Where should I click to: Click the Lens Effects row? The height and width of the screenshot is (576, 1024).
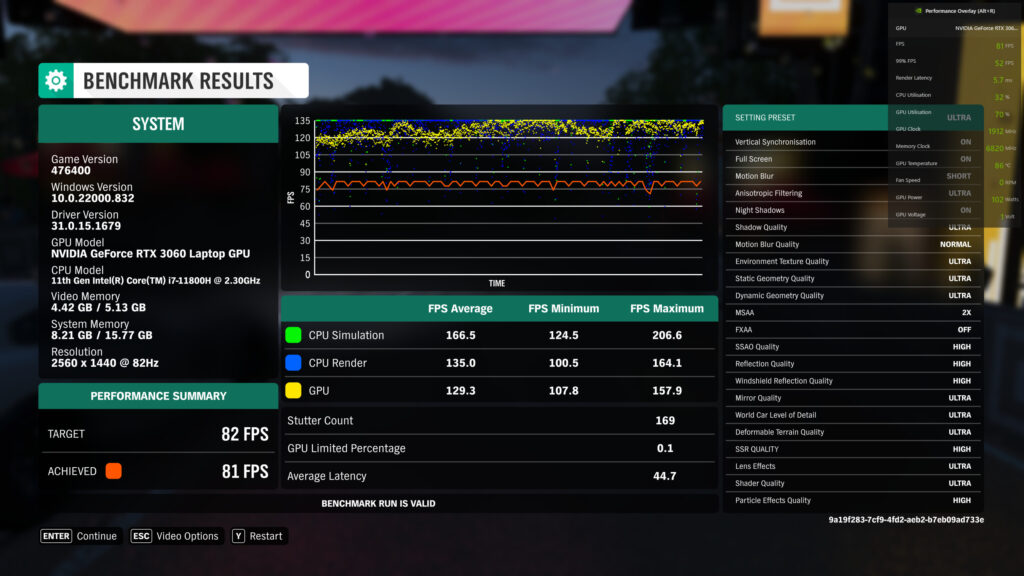(853, 466)
